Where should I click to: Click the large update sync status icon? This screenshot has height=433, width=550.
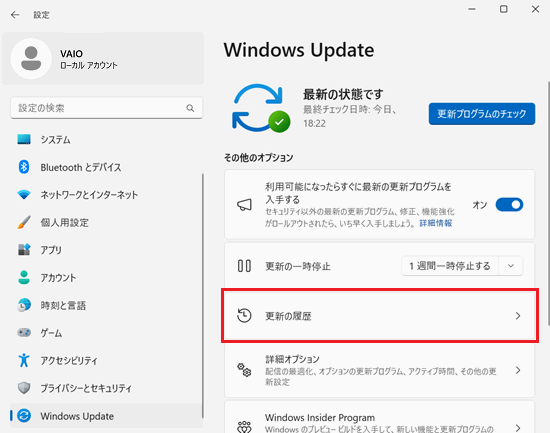click(x=261, y=108)
